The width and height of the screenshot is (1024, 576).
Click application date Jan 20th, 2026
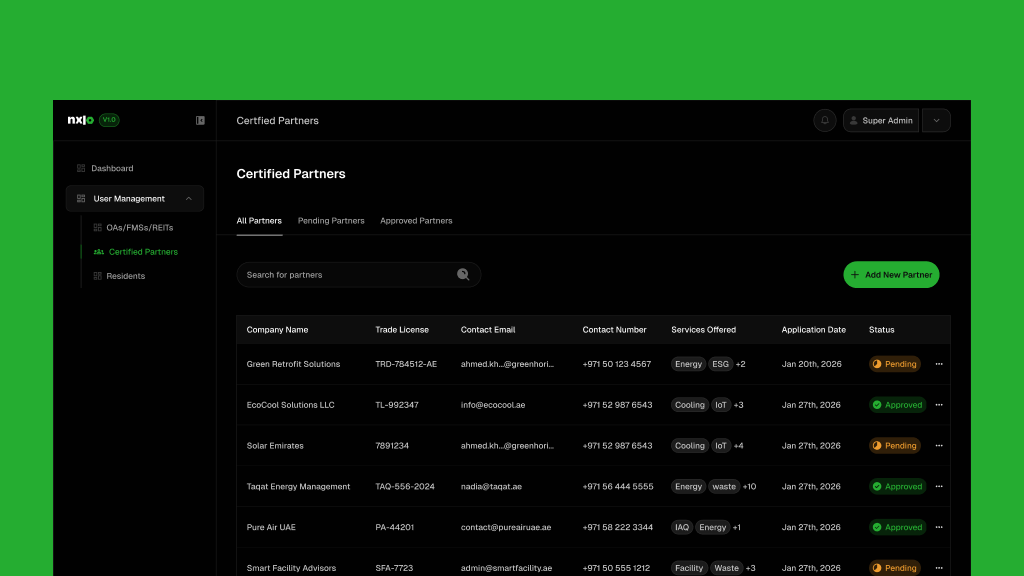click(812, 364)
